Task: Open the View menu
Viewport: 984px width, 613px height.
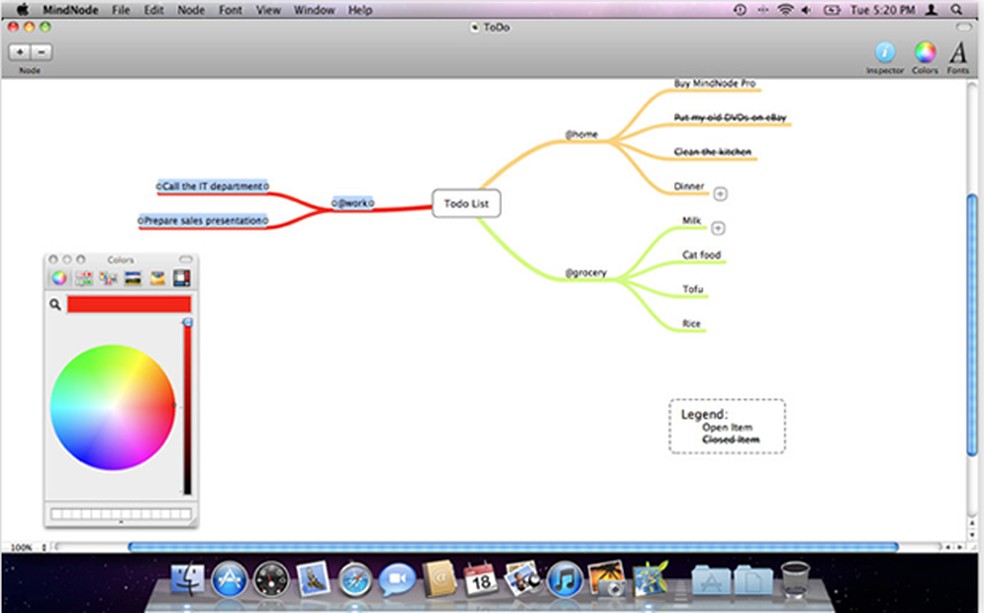Action: (268, 10)
